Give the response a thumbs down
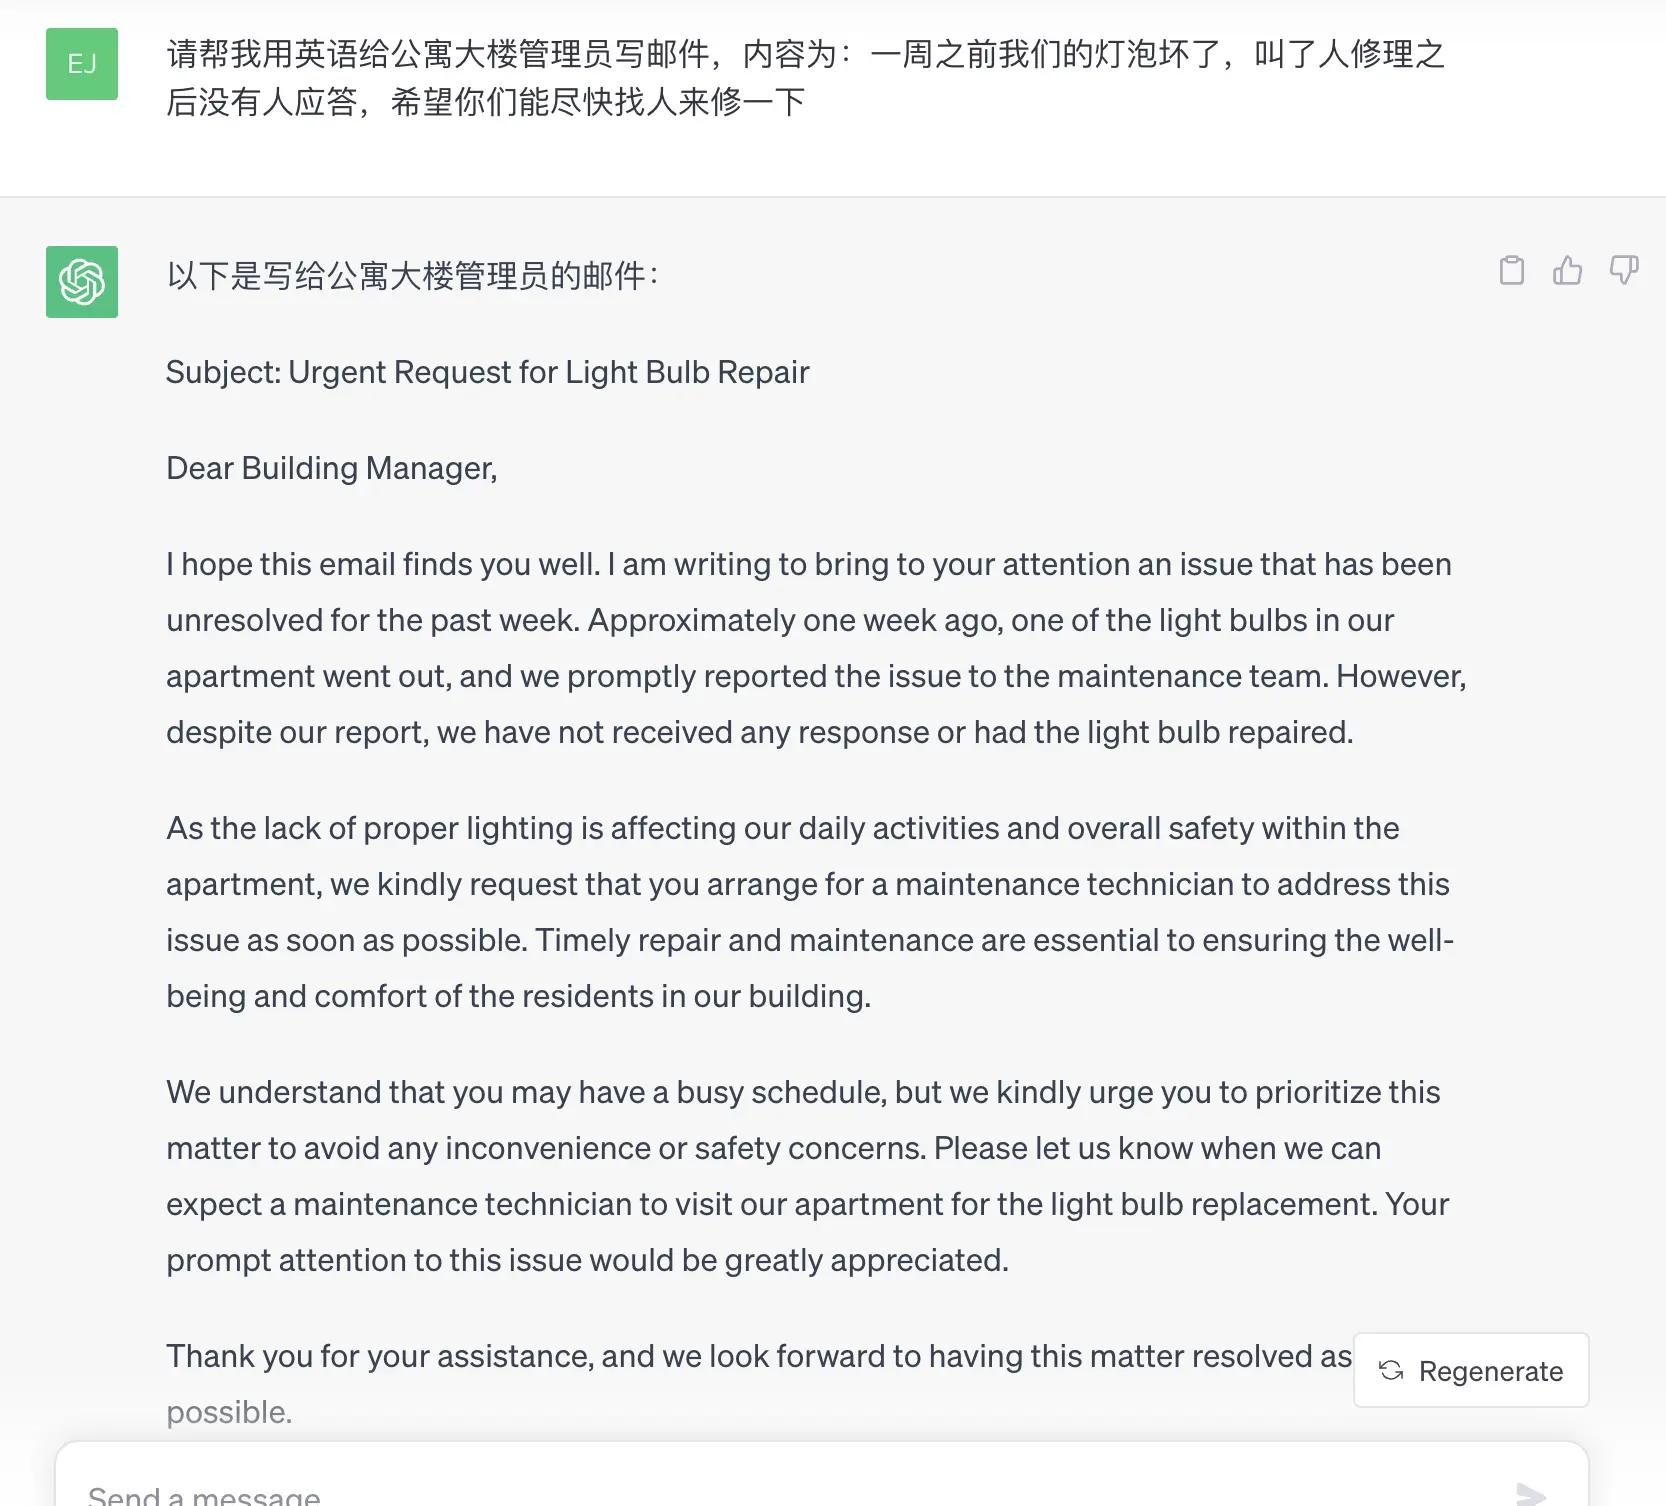This screenshot has width=1666, height=1506. pyautogui.click(x=1623, y=271)
